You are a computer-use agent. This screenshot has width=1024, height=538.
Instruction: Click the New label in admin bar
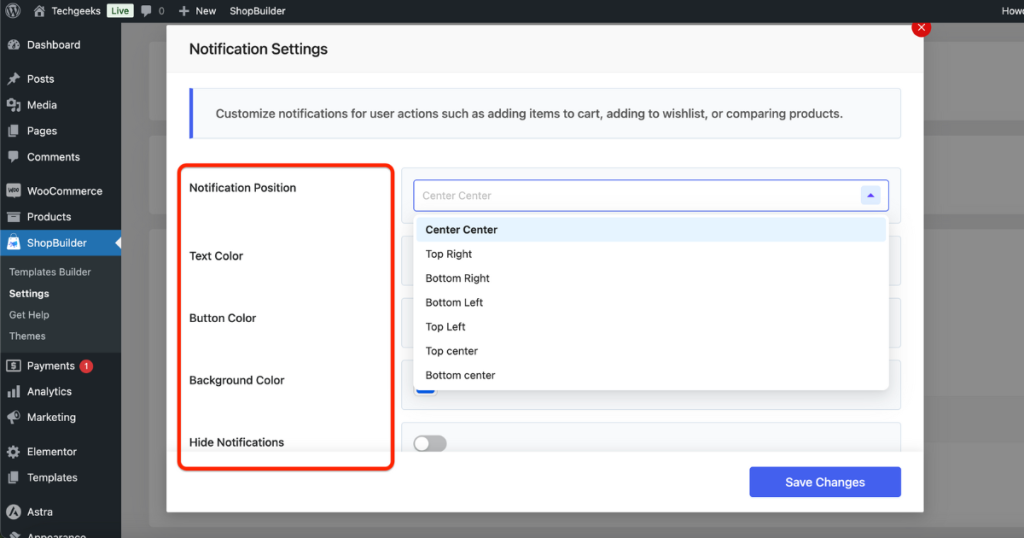[206, 11]
